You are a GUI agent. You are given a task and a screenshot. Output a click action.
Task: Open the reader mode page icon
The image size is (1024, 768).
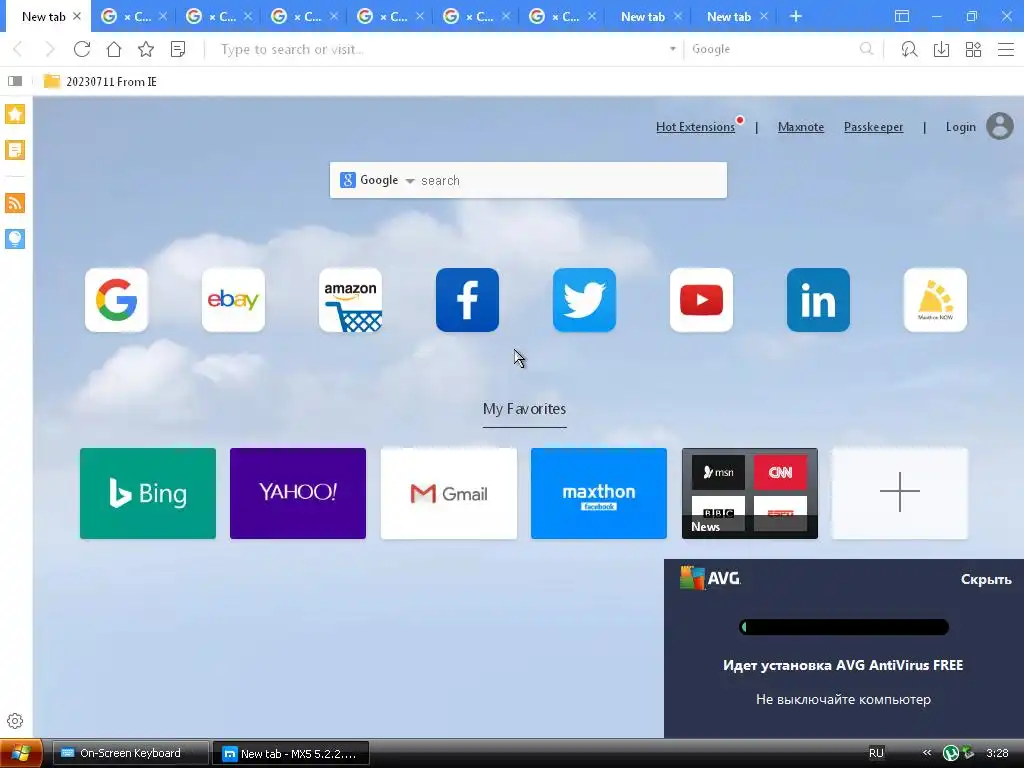point(178,49)
